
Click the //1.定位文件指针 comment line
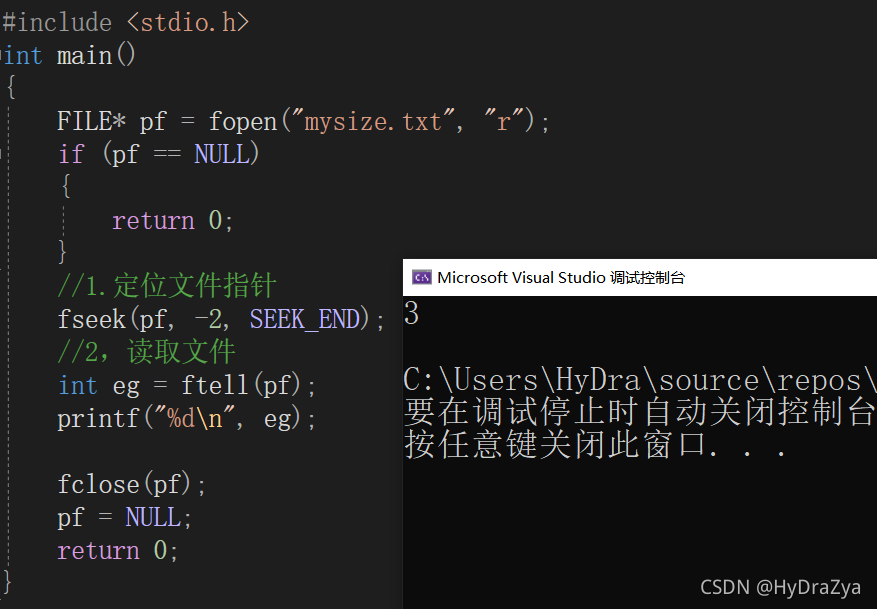[x=167, y=286]
